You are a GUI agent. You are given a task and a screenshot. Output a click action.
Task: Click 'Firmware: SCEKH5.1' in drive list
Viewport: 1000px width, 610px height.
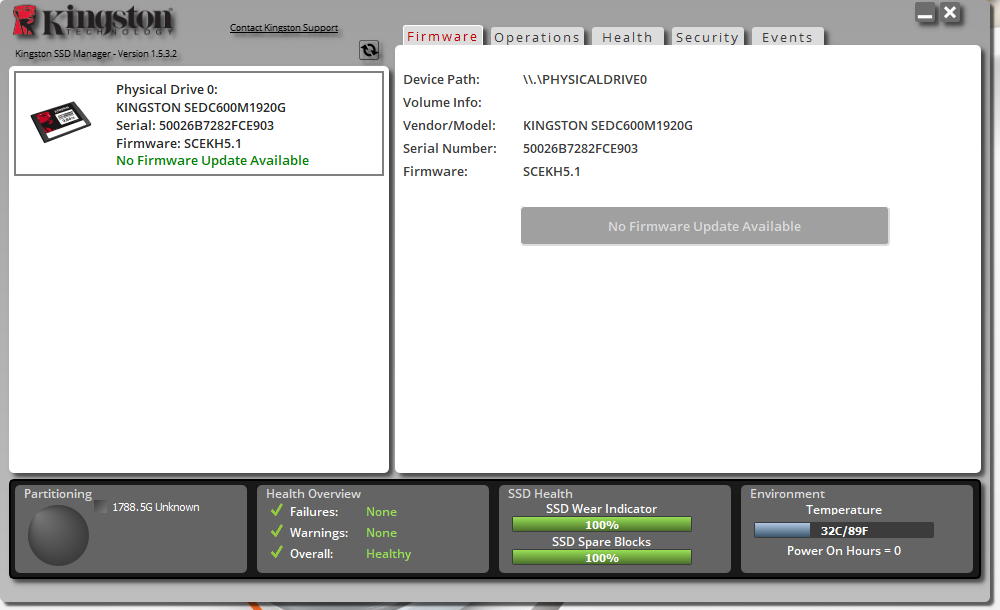pyautogui.click(x=179, y=143)
